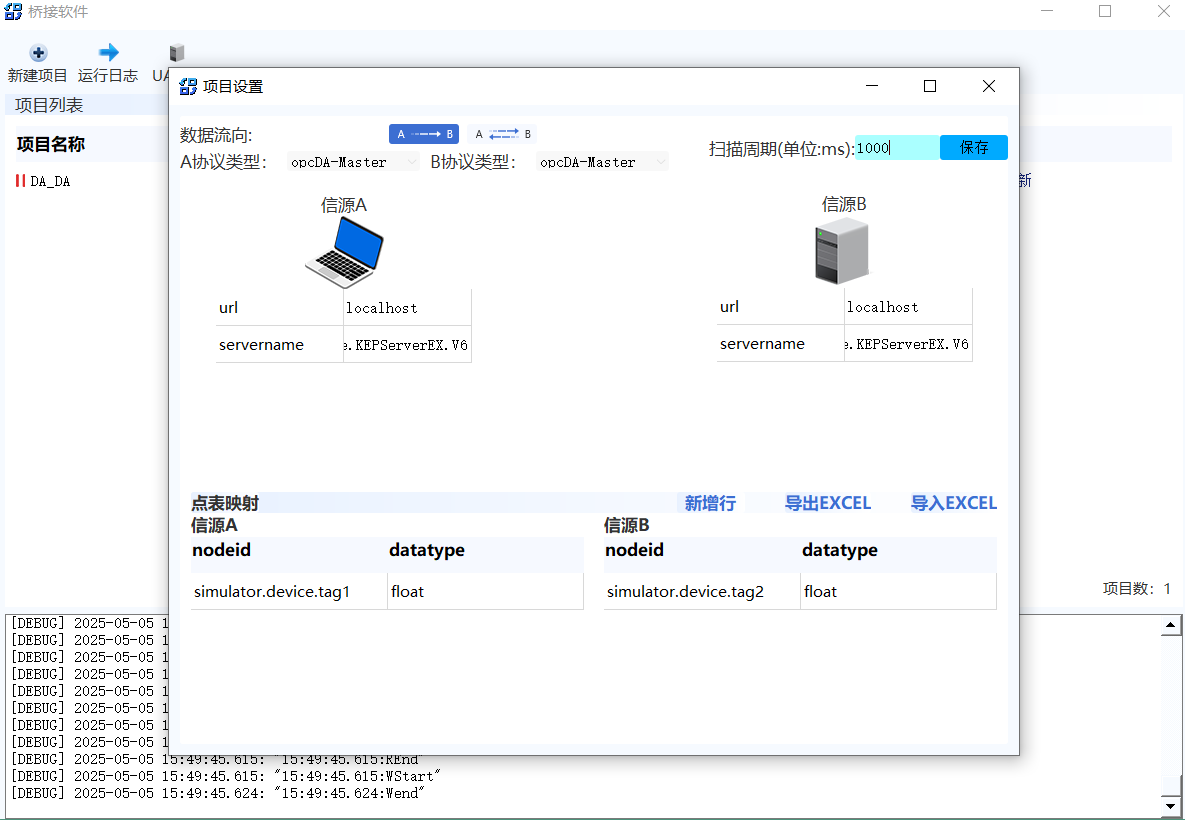Maximize the 项目设置 dialog

tap(930, 86)
